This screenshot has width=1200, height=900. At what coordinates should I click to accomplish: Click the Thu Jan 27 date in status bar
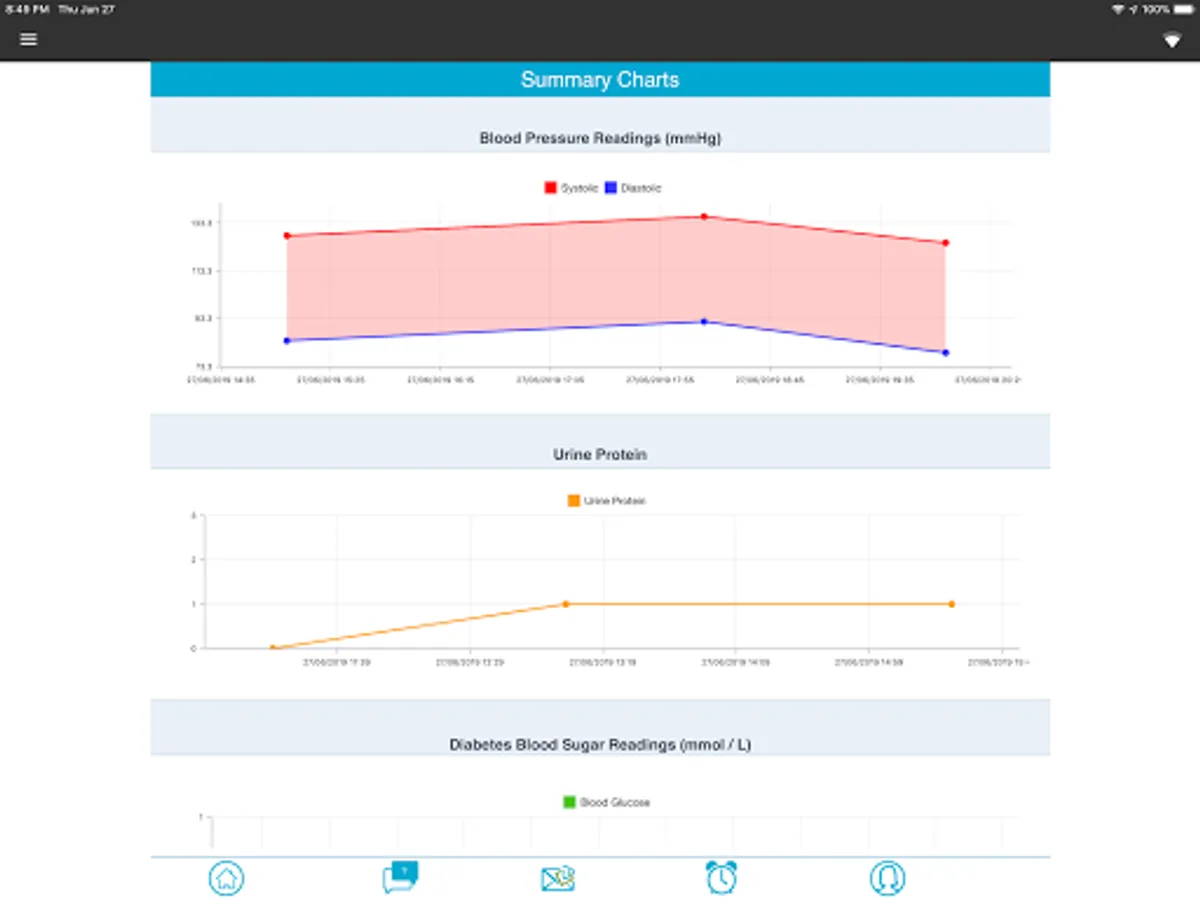pos(86,9)
